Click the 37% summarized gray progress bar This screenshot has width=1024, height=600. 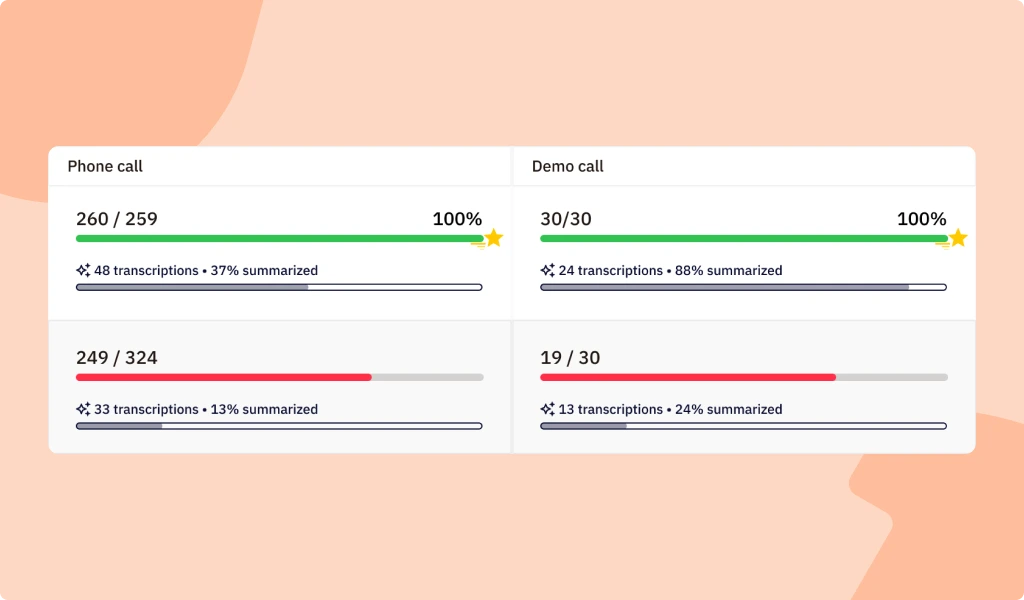click(280, 287)
